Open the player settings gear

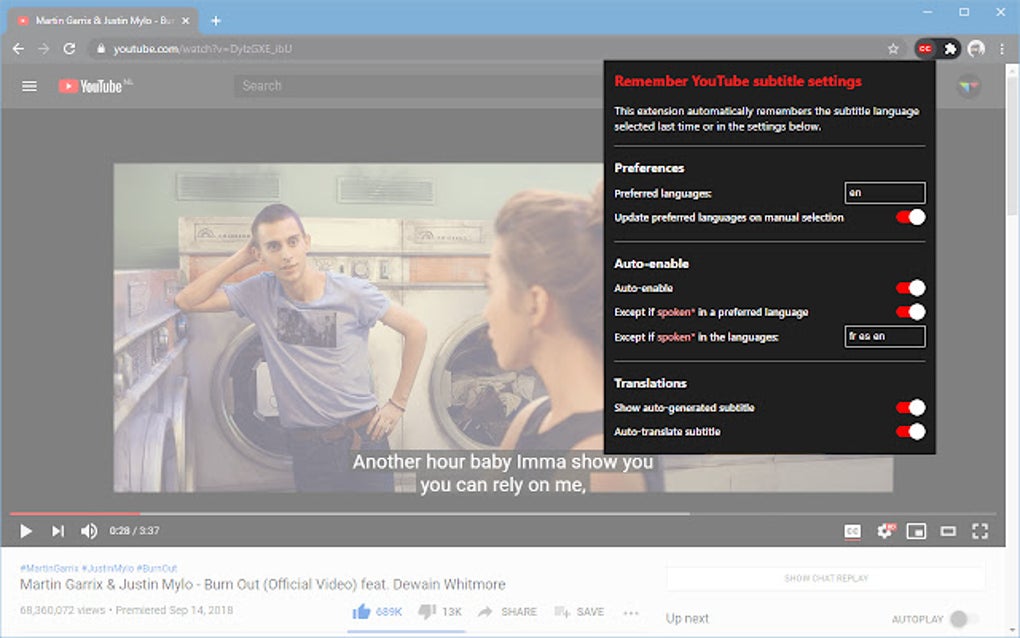click(x=884, y=531)
